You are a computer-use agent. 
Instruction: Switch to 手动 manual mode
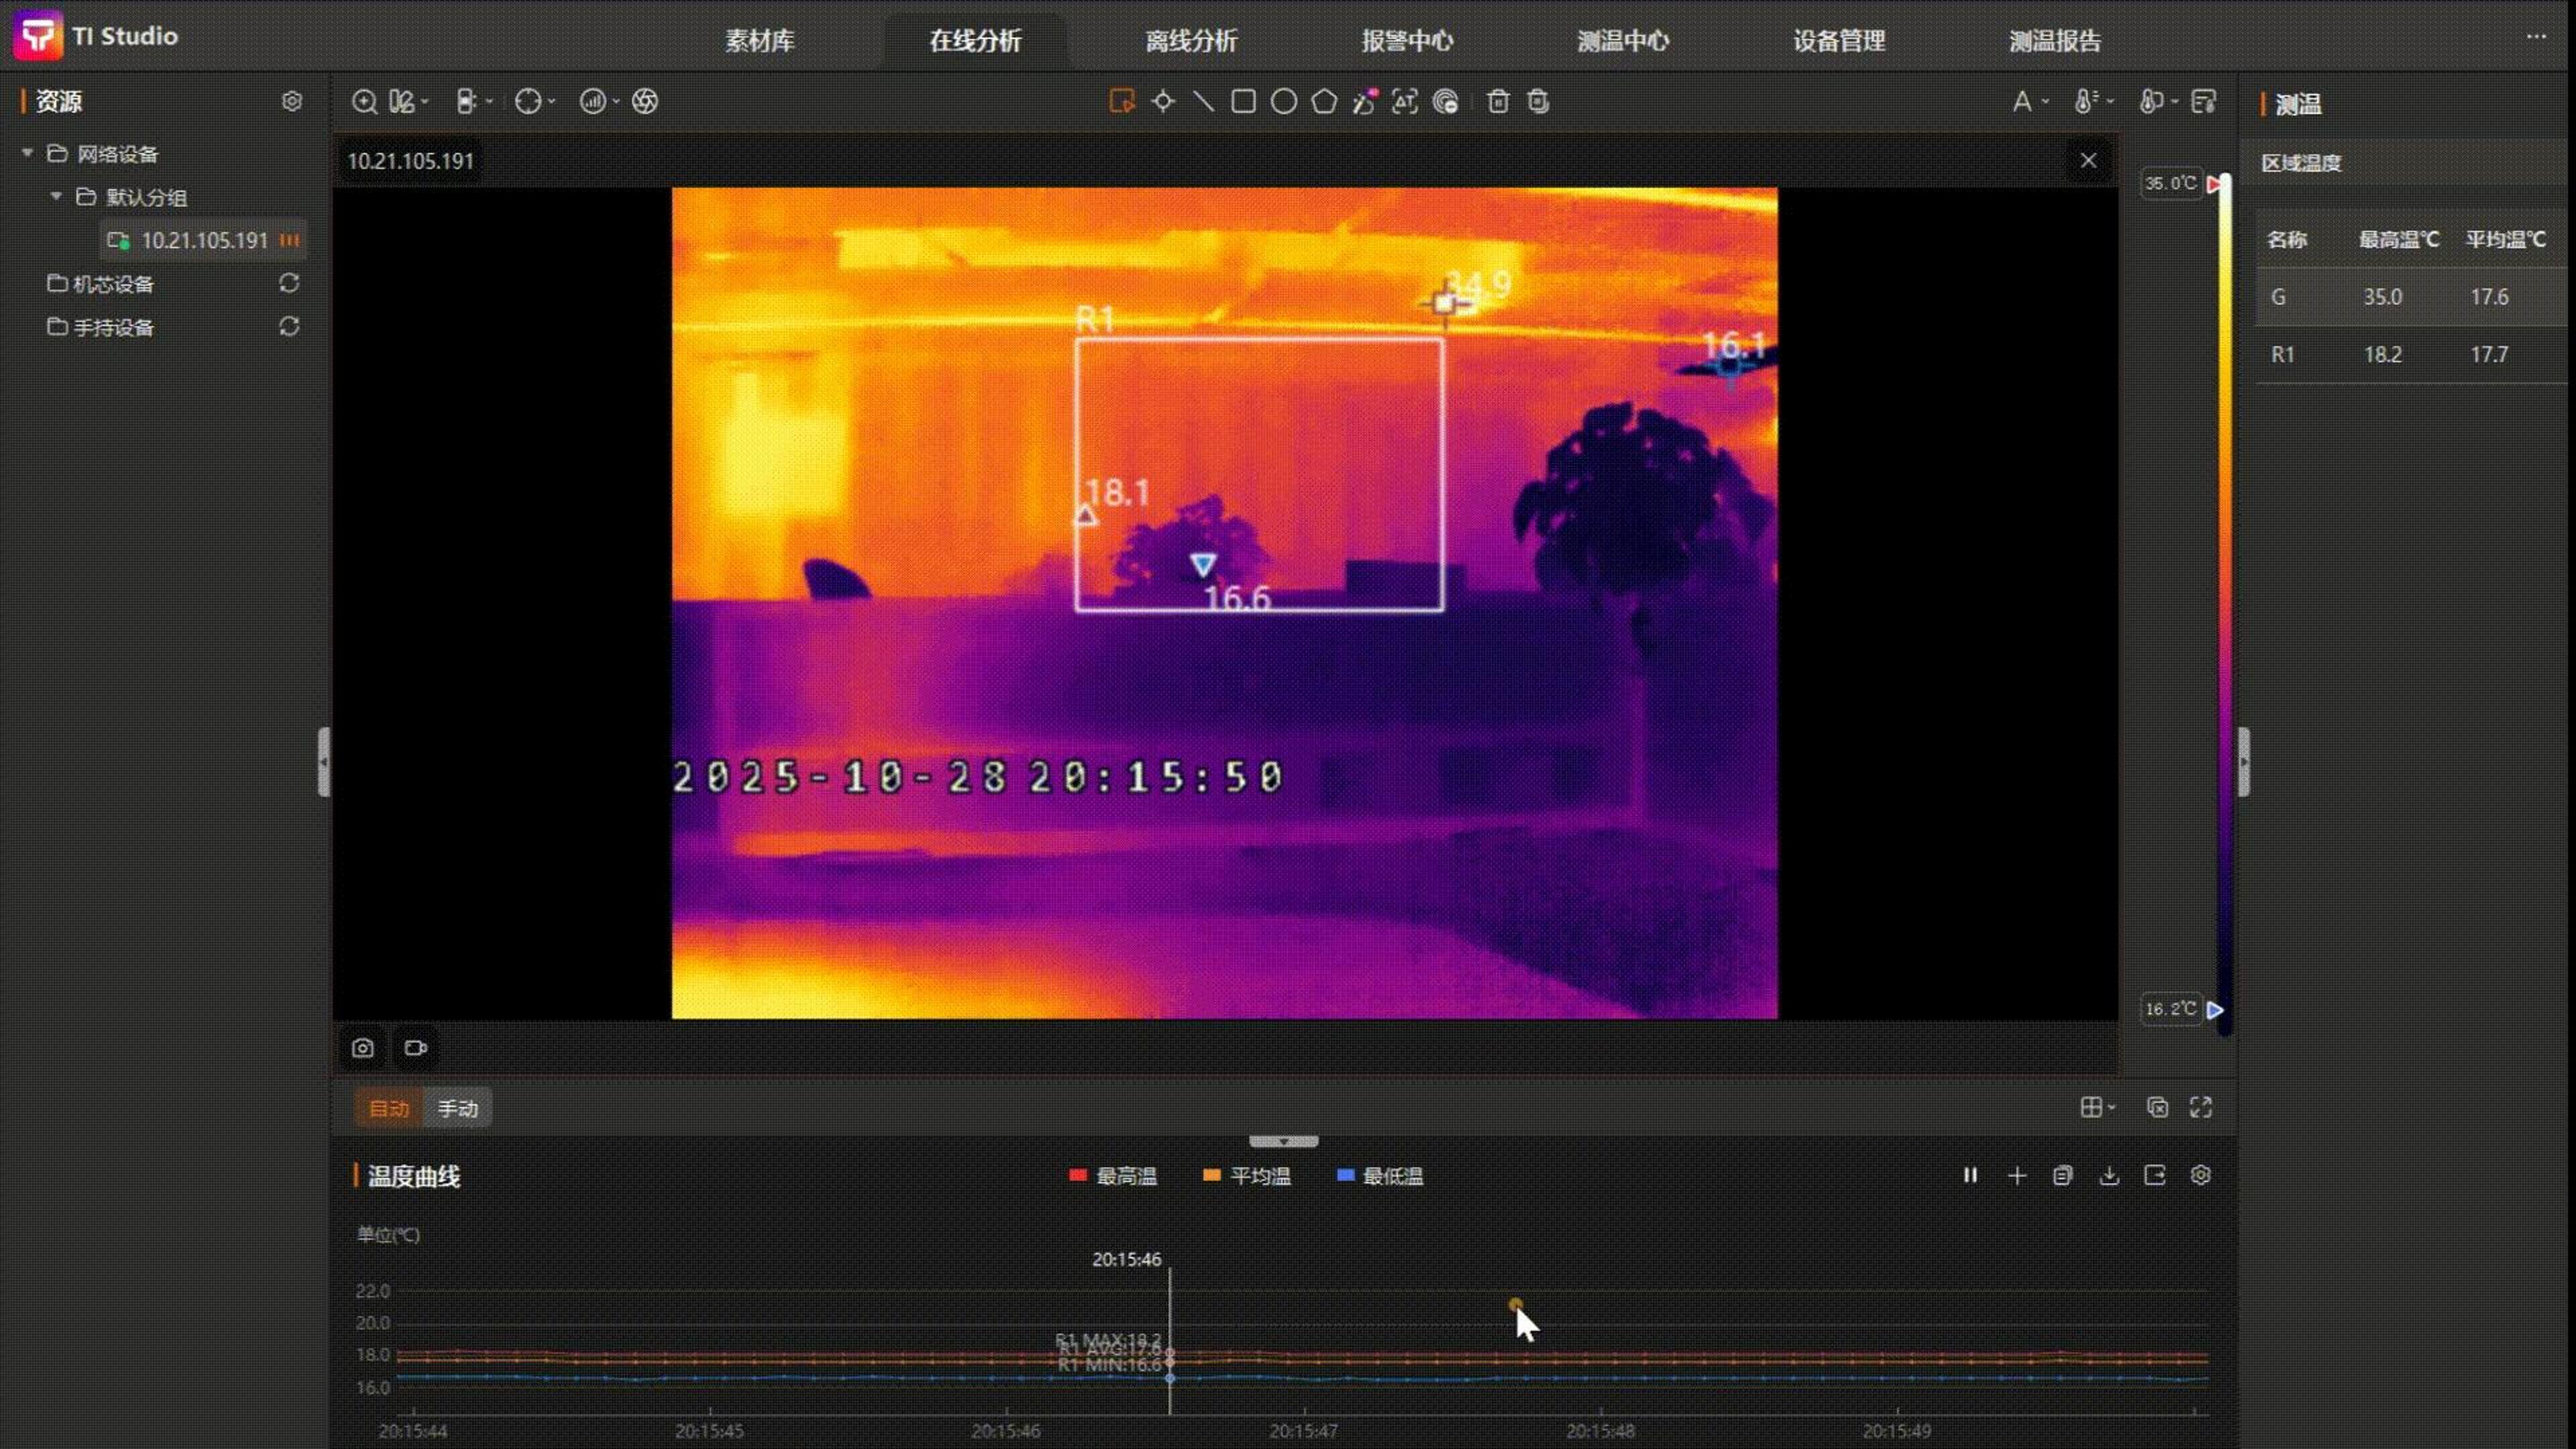(458, 1108)
